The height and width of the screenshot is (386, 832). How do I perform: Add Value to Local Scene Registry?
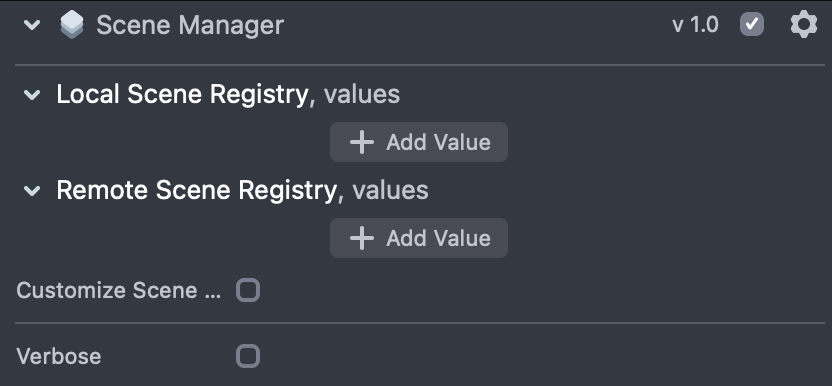tap(419, 142)
